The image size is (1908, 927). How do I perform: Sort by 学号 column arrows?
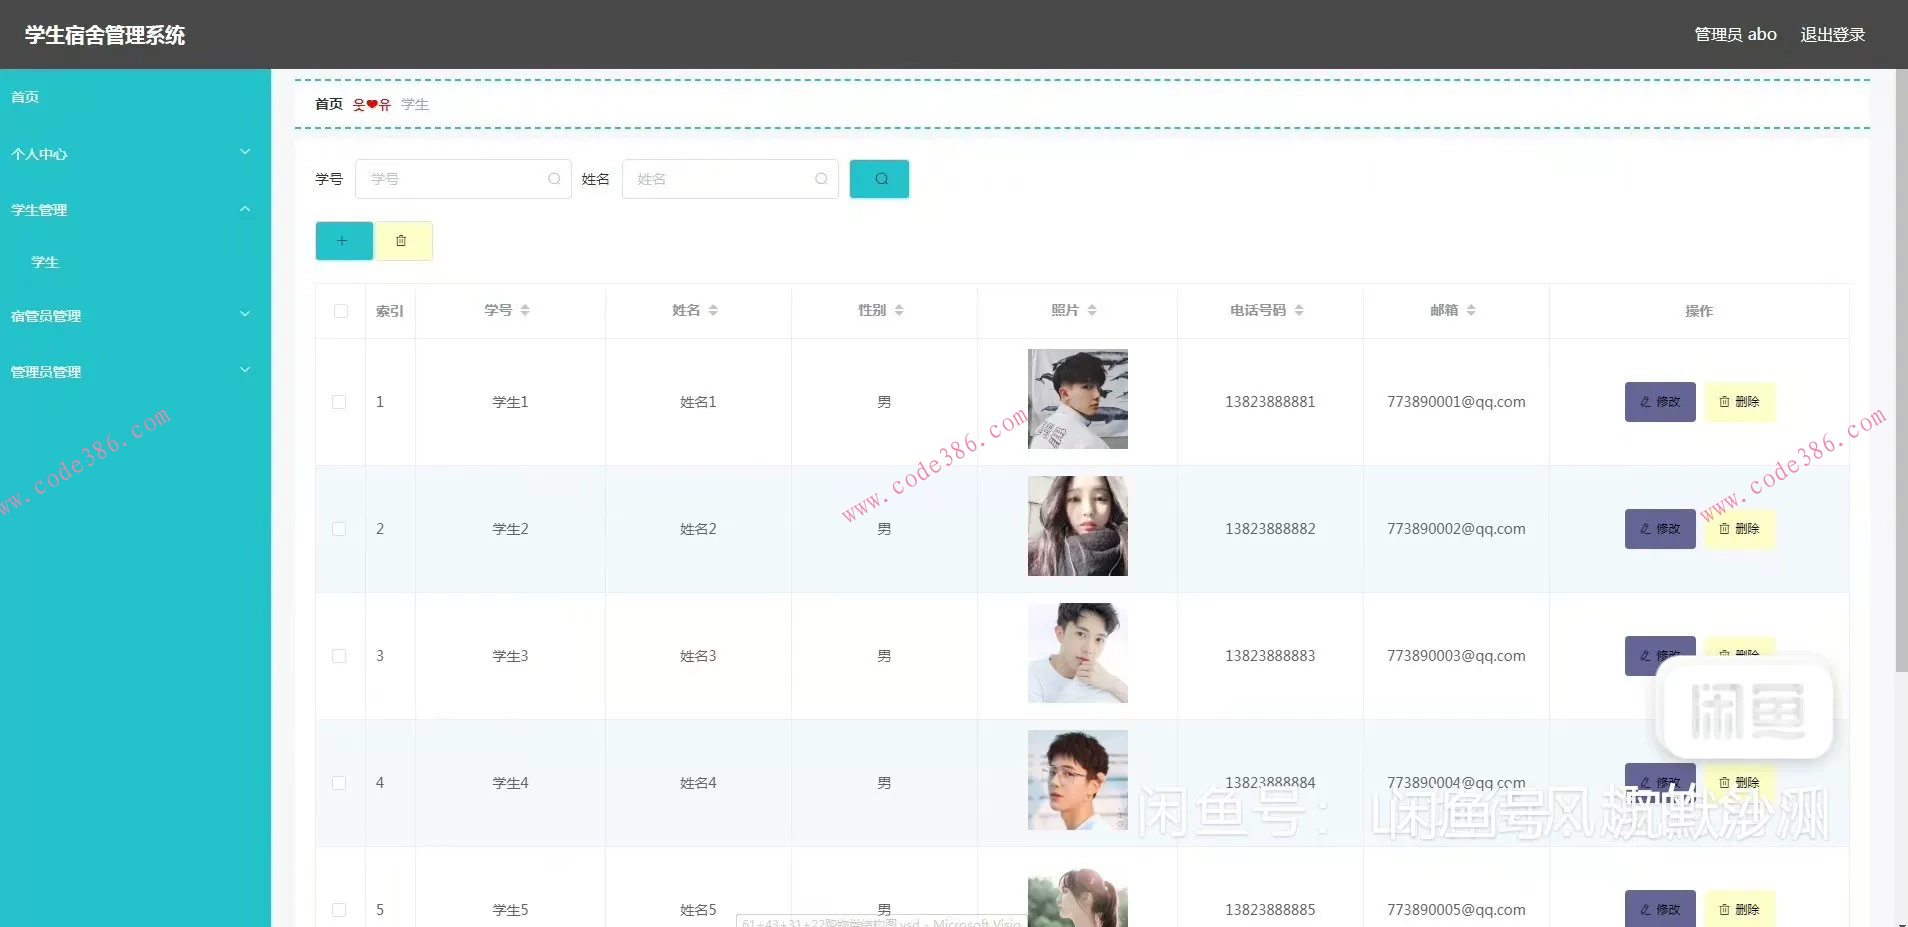point(525,310)
